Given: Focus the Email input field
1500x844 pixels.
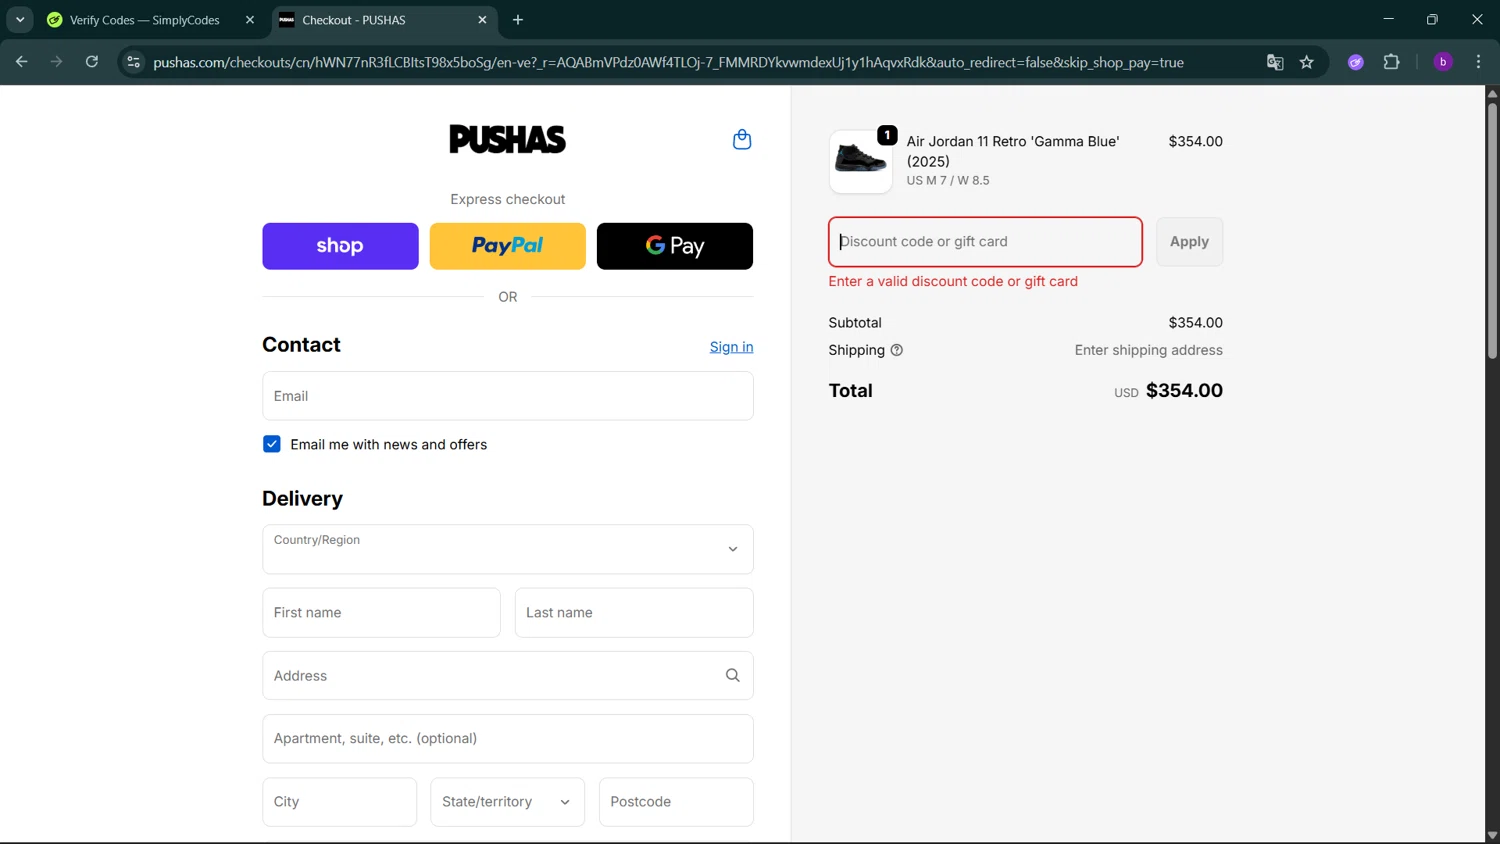Looking at the screenshot, I should [508, 396].
